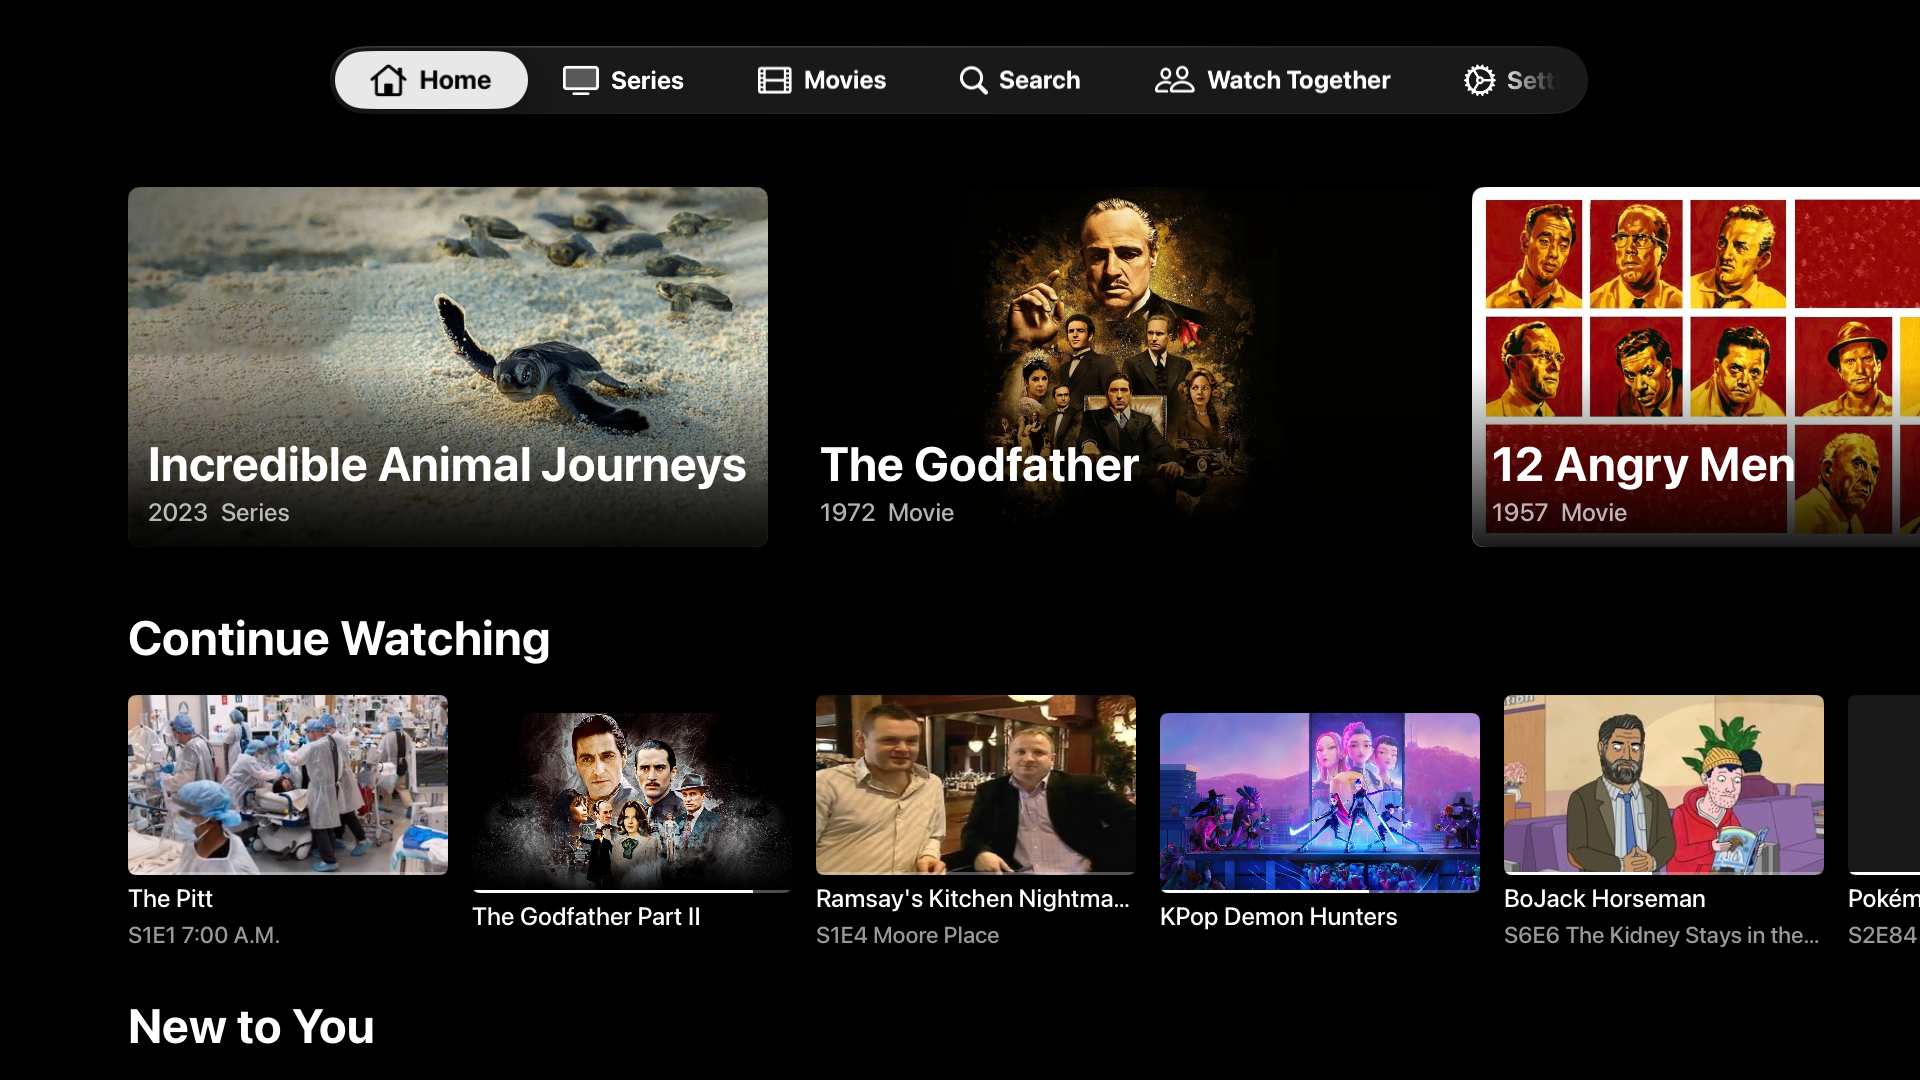Click 'S6E6 The Kidney Stays in the...' text
This screenshot has width=1920, height=1080.
point(1661,936)
